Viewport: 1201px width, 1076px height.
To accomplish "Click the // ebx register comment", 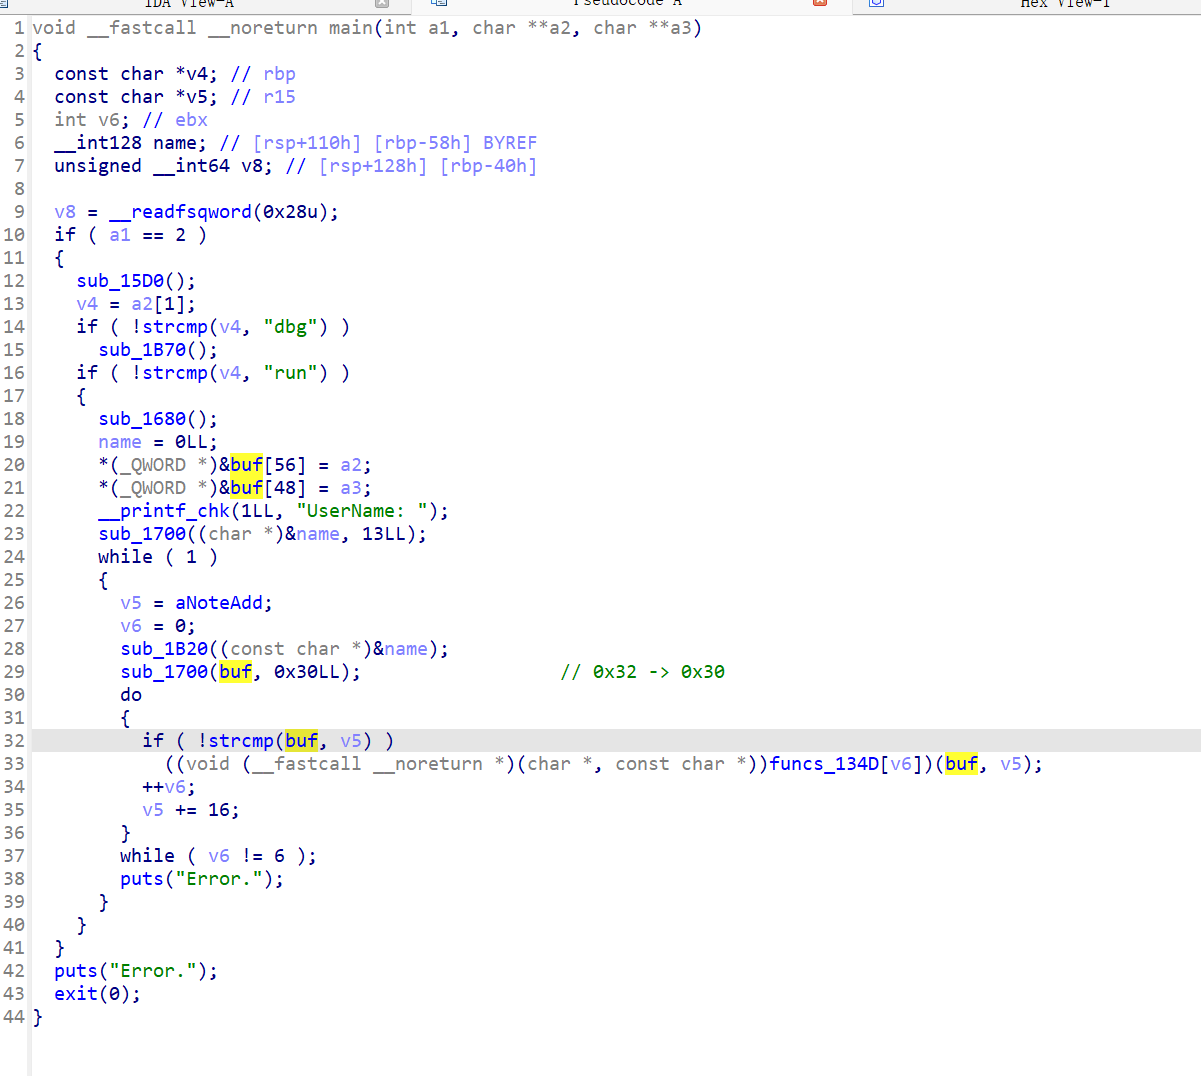I will tap(175, 120).
